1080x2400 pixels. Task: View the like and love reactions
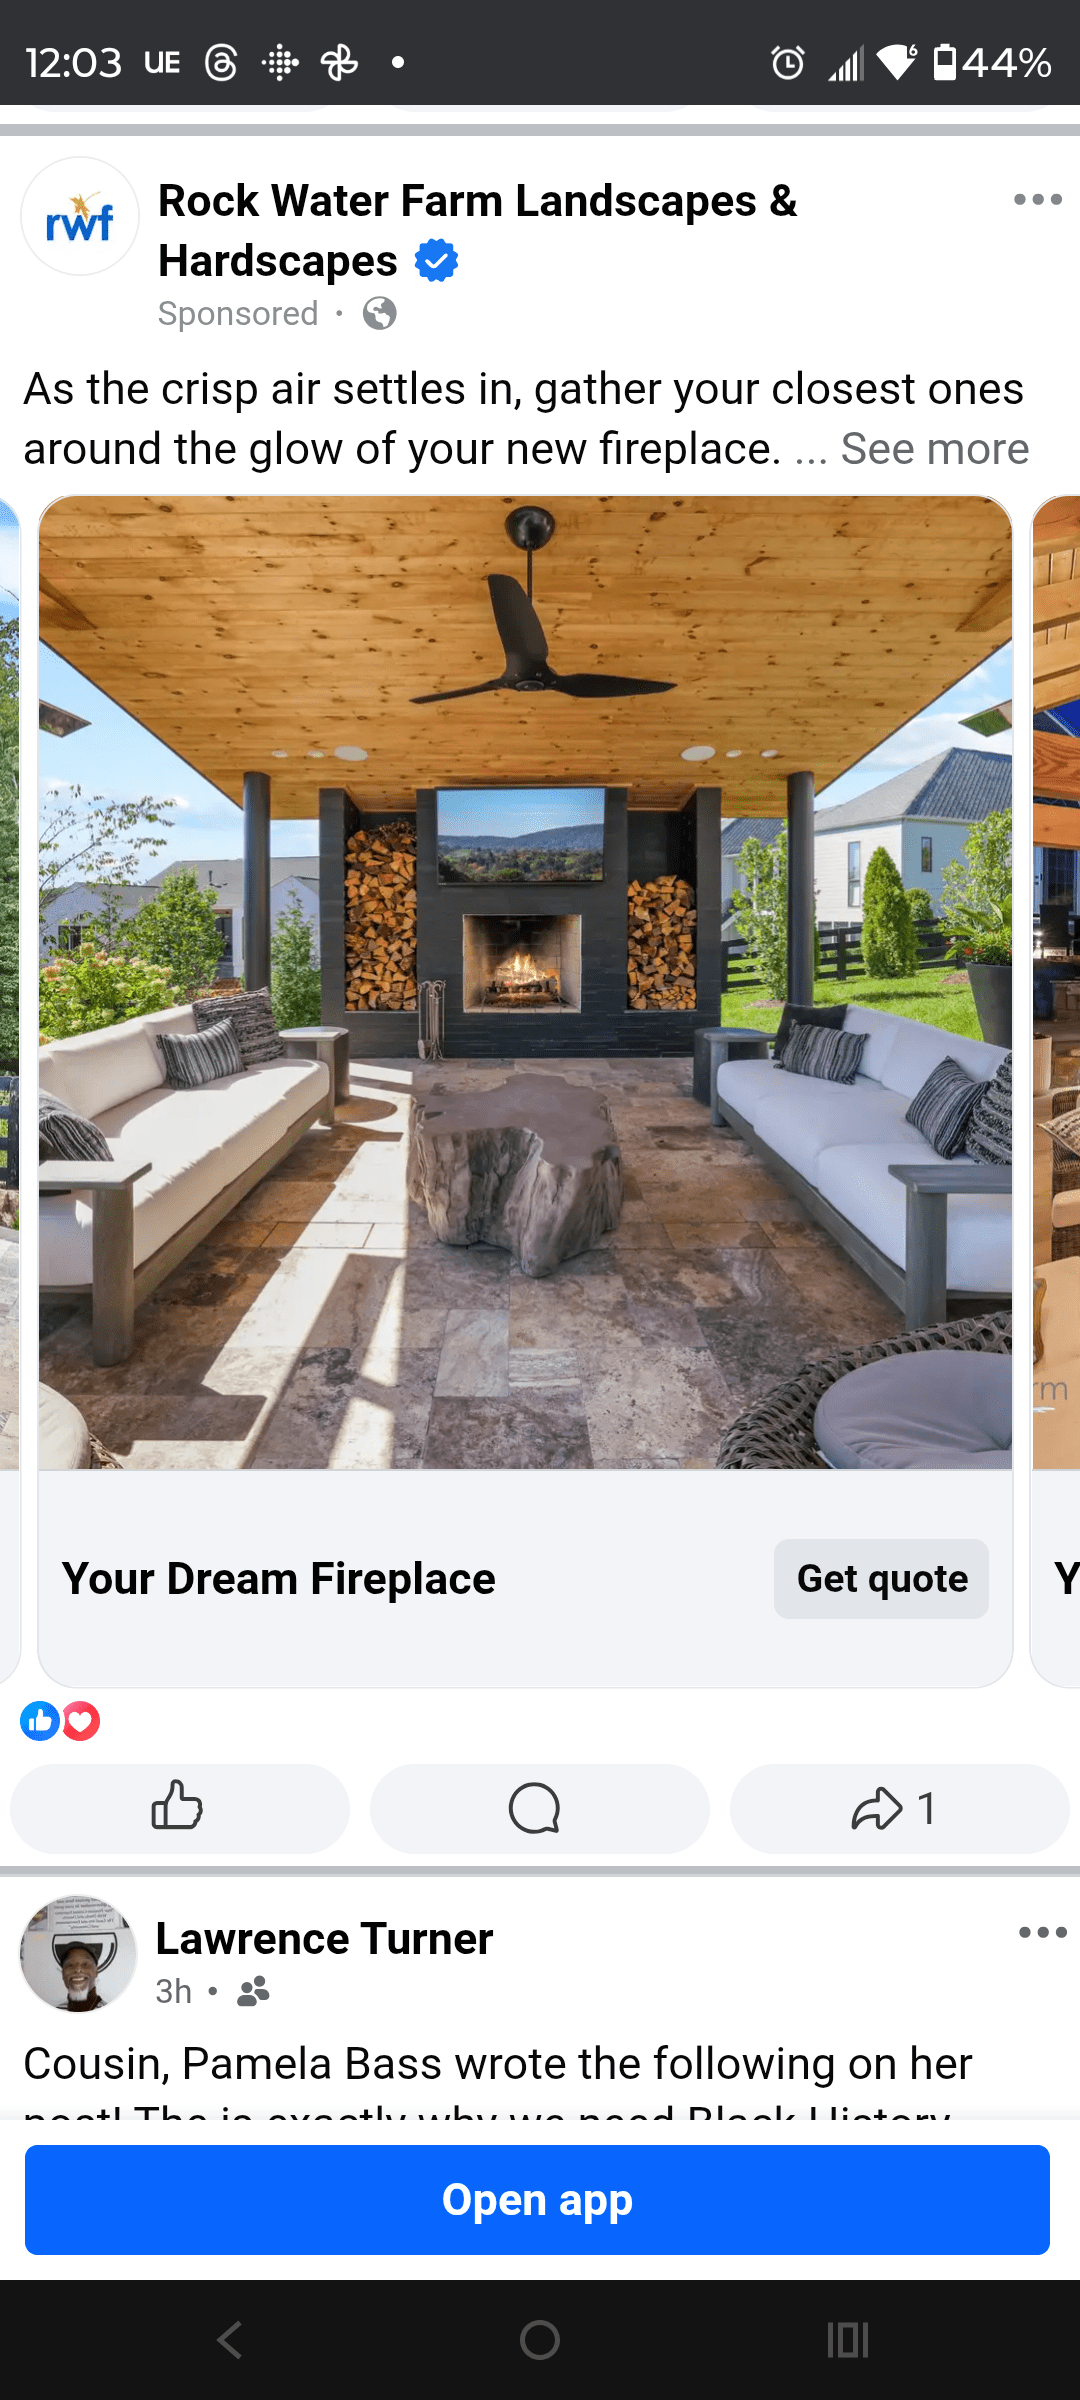tap(60, 1721)
